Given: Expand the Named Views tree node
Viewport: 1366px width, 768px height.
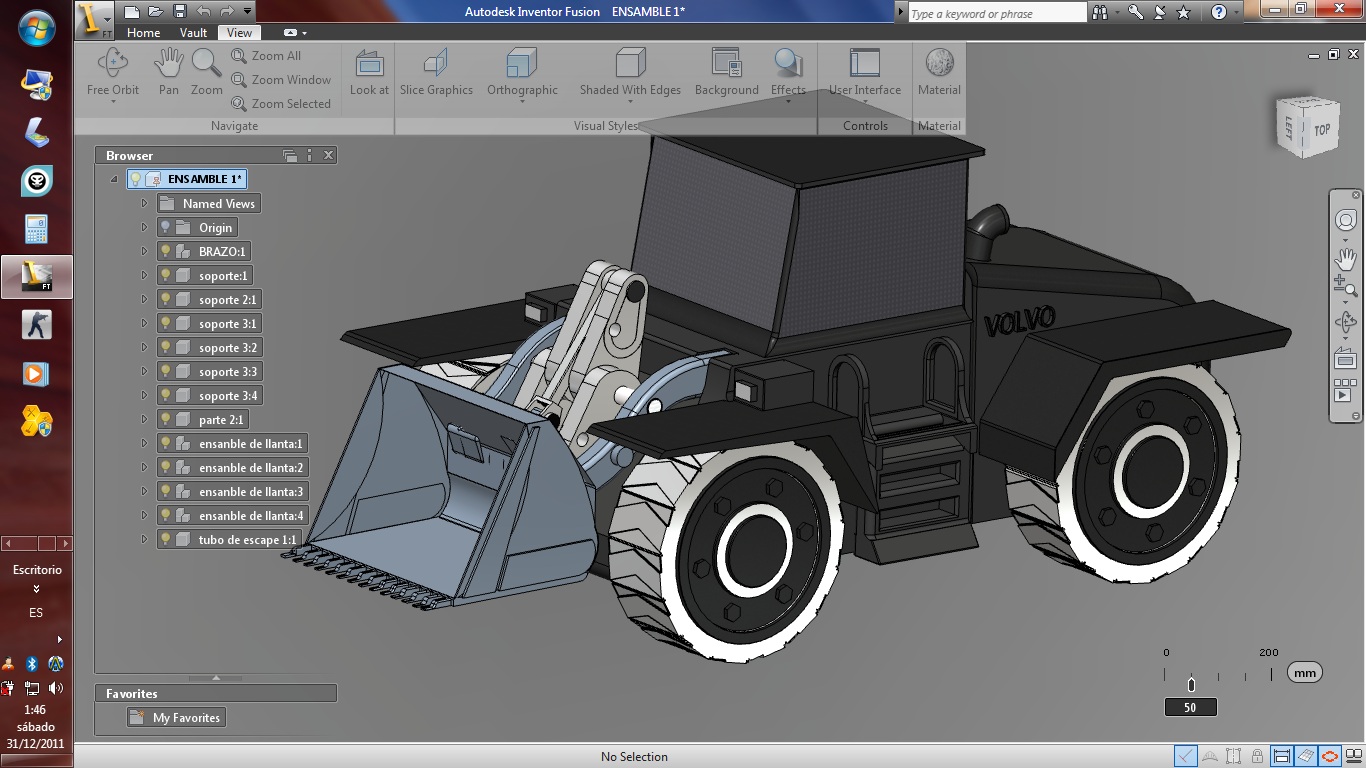Looking at the screenshot, I should 145,203.
